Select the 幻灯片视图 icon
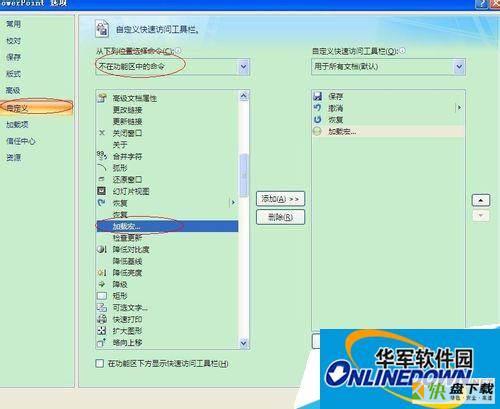Image resolution: width=500 pixels, height=409 pixels. [x=101, y=191]
